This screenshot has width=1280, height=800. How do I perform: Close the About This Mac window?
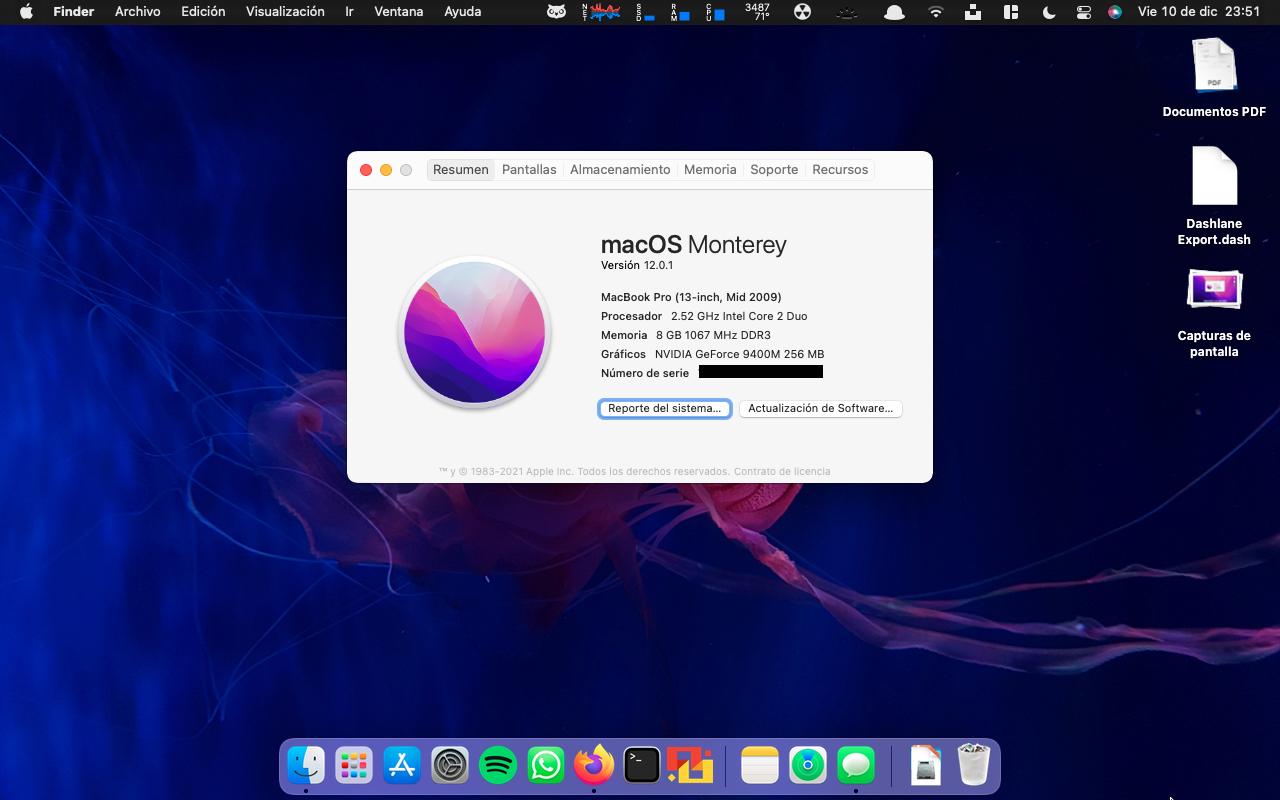coord(366,170)
